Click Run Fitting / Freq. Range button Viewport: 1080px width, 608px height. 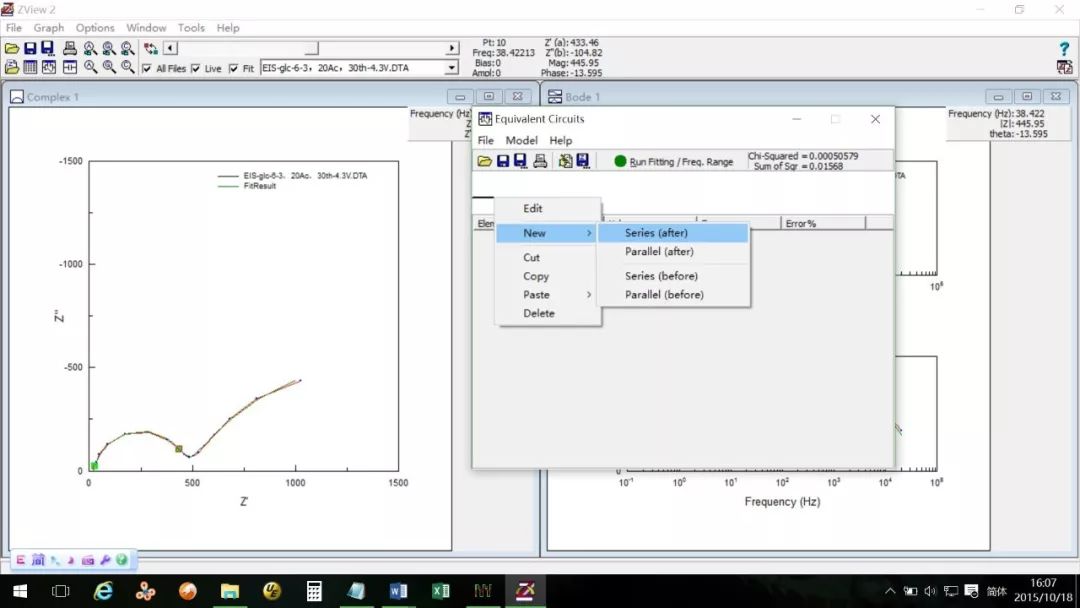(674, 162)
